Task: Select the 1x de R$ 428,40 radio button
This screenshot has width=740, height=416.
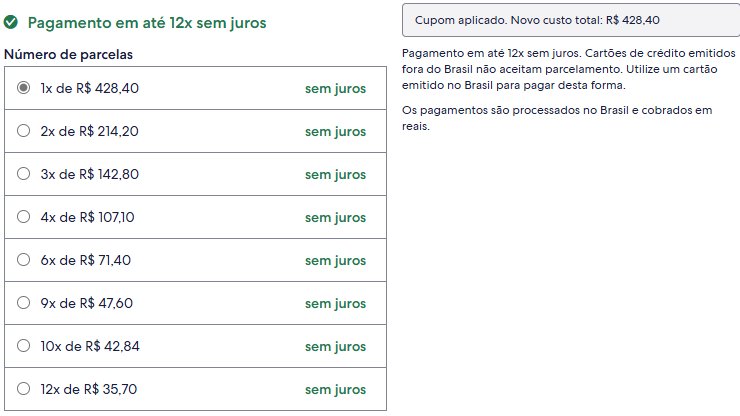Action: [23, 88]
